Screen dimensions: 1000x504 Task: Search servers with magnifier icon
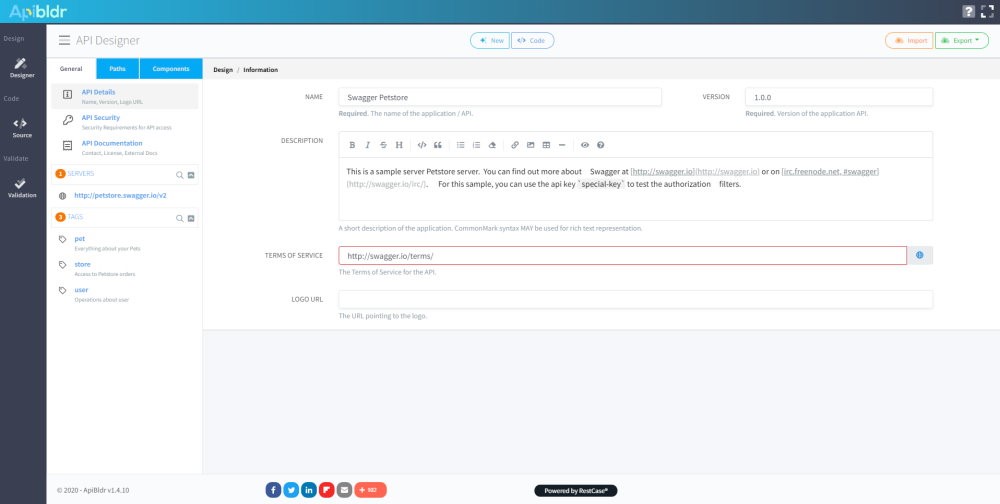click(x=179, y=174)
